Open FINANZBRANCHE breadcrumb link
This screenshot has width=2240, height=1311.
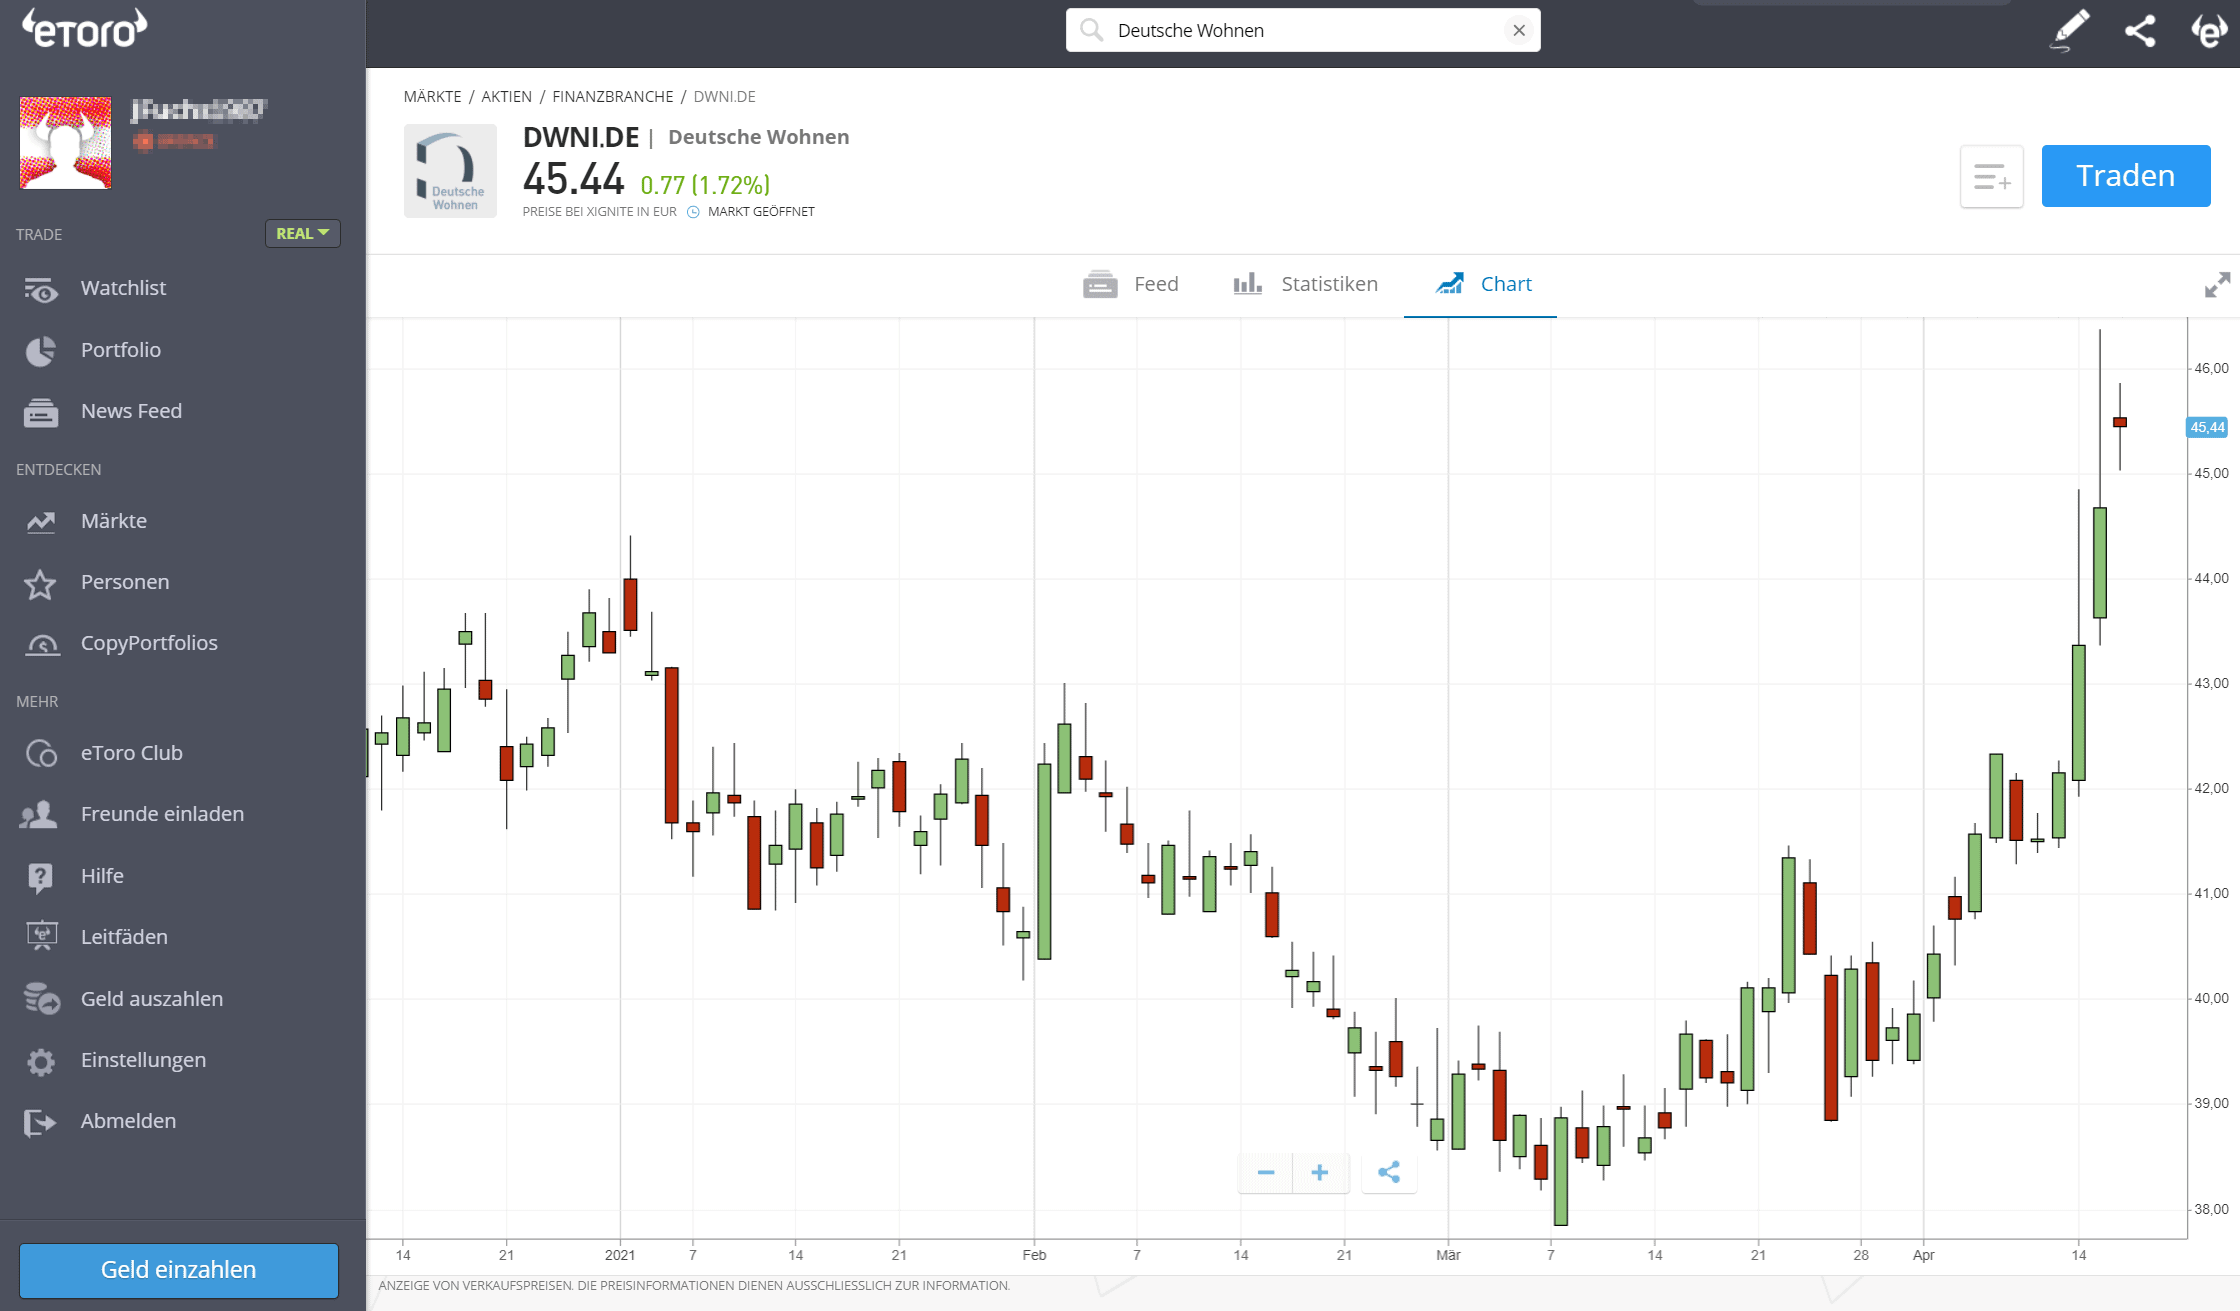[612, 96]
